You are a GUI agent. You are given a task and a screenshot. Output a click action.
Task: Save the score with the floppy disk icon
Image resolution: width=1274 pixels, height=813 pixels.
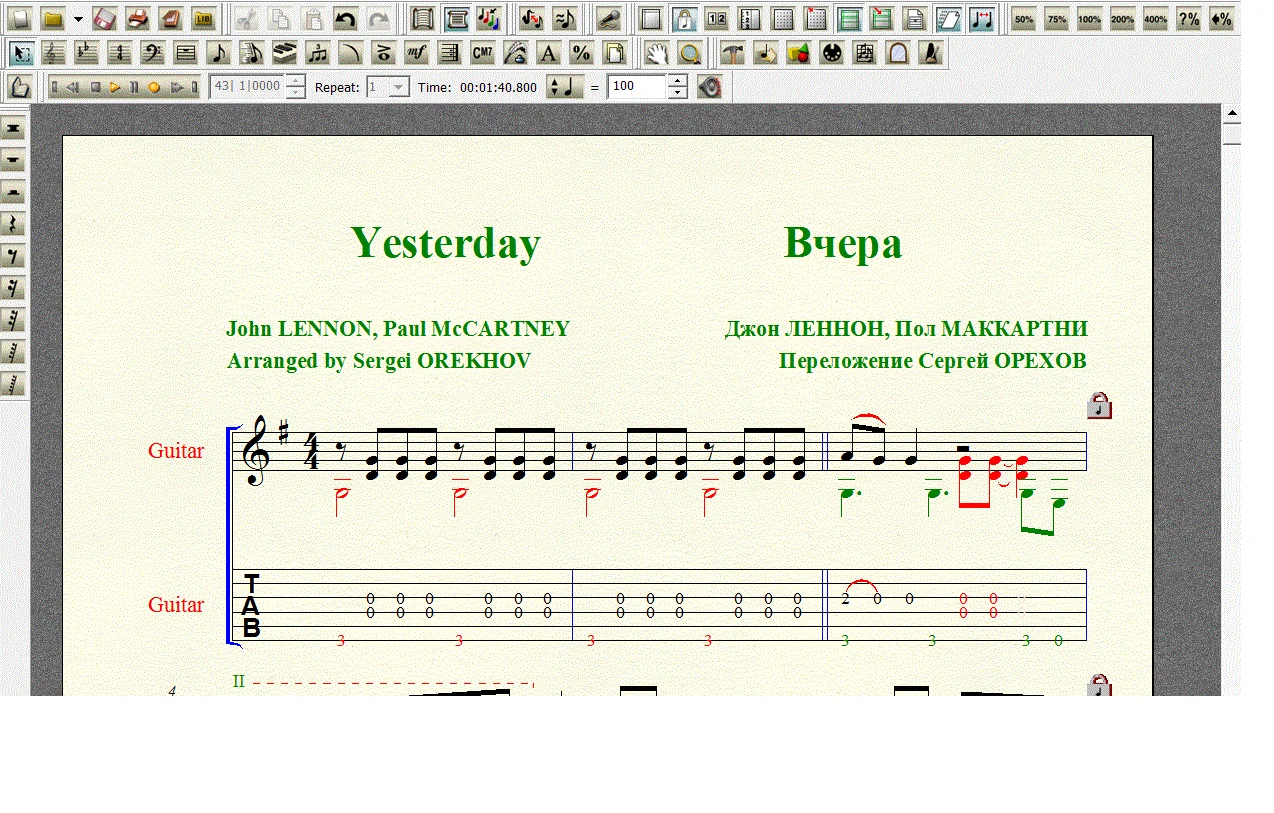[105, 18]
